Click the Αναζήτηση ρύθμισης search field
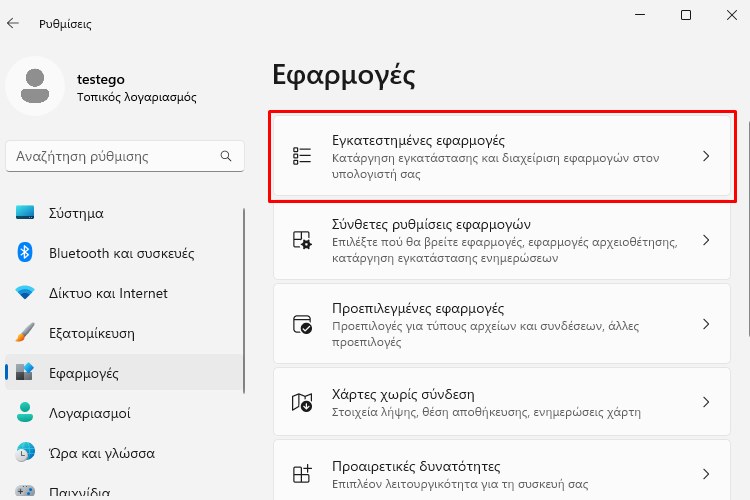 [x=125, y=156]
